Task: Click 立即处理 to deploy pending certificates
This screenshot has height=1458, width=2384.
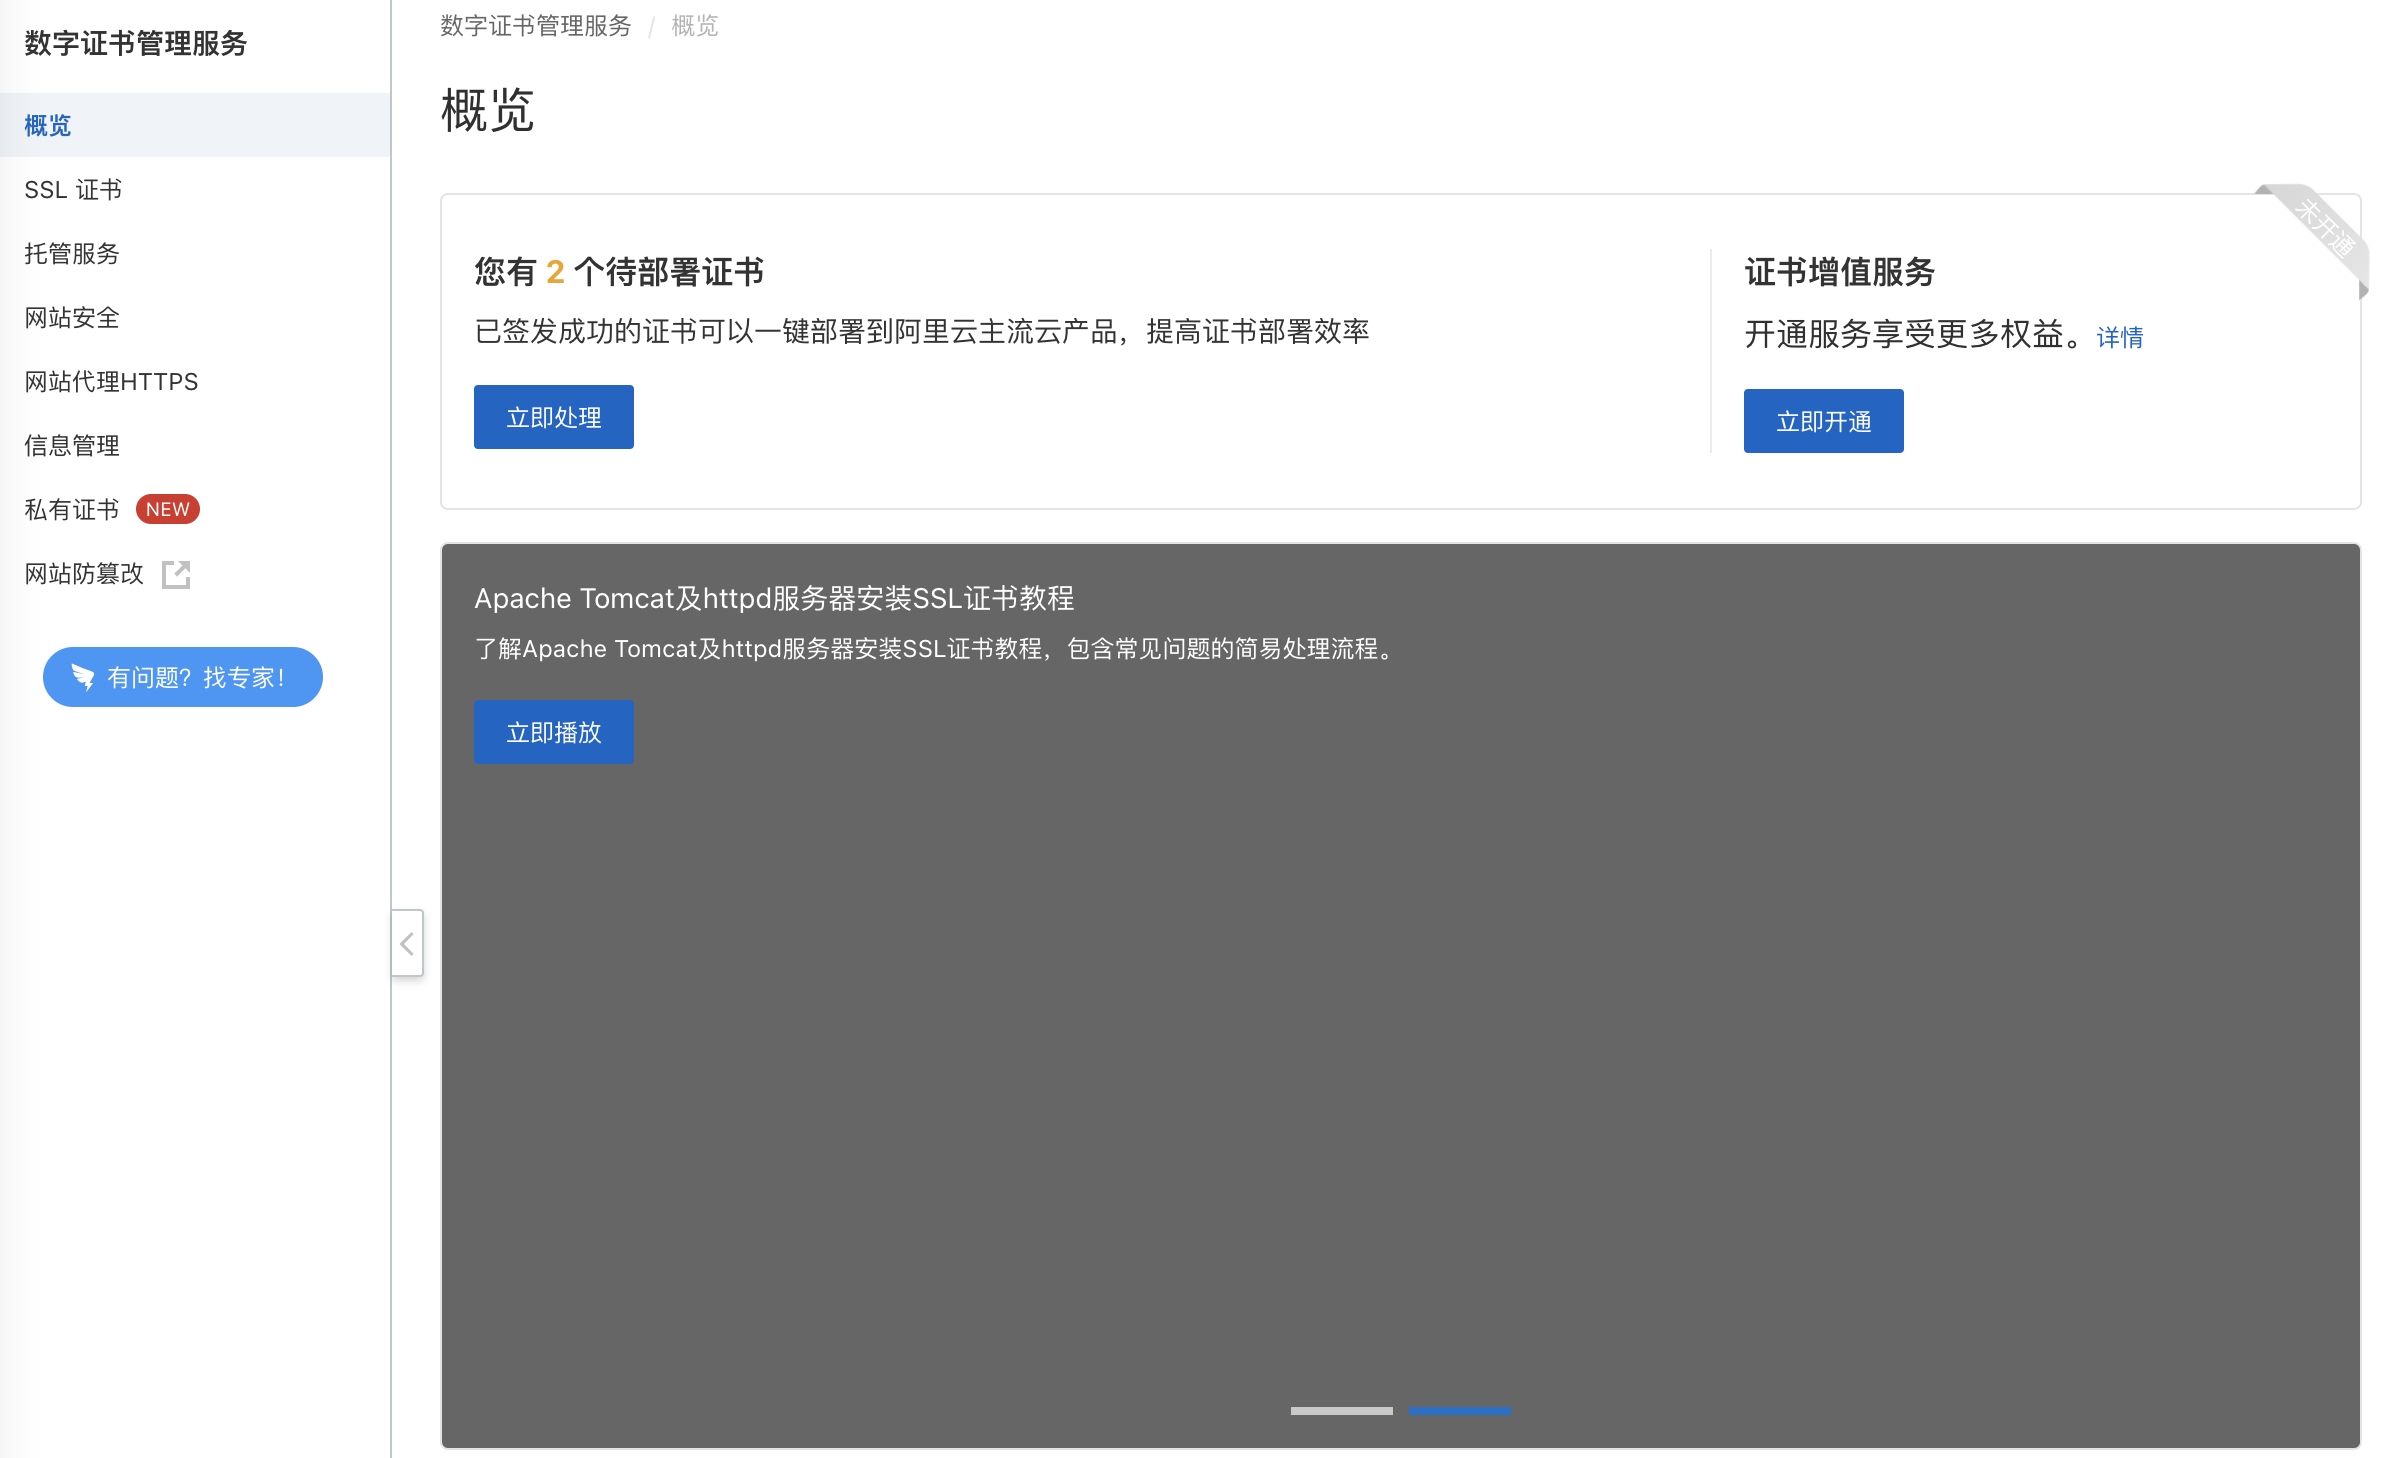Action: pos(553,416)
